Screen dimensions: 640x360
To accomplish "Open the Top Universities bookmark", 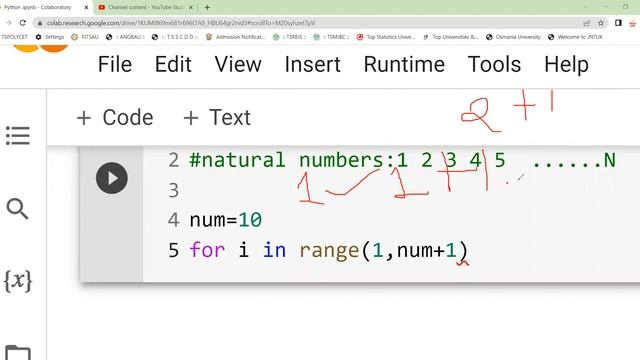I will (451, 37).
